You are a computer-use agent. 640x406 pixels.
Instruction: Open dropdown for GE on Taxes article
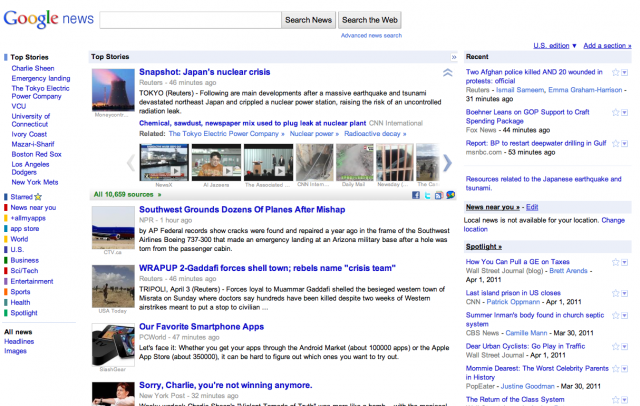click(x=624, y=262)
